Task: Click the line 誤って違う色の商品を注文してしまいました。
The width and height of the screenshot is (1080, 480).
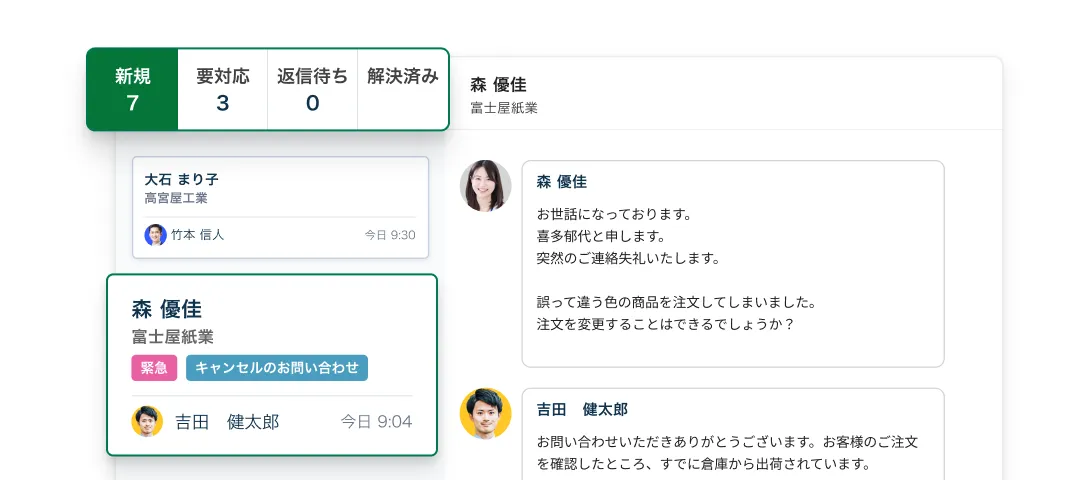Action: coord(676,302)
